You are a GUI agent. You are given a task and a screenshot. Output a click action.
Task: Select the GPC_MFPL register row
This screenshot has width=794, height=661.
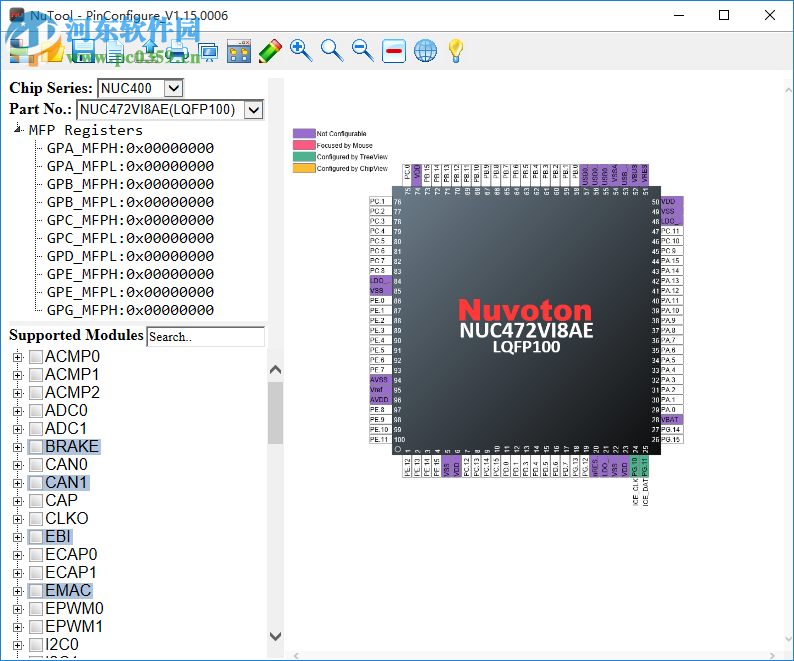(x=130, y=238)
